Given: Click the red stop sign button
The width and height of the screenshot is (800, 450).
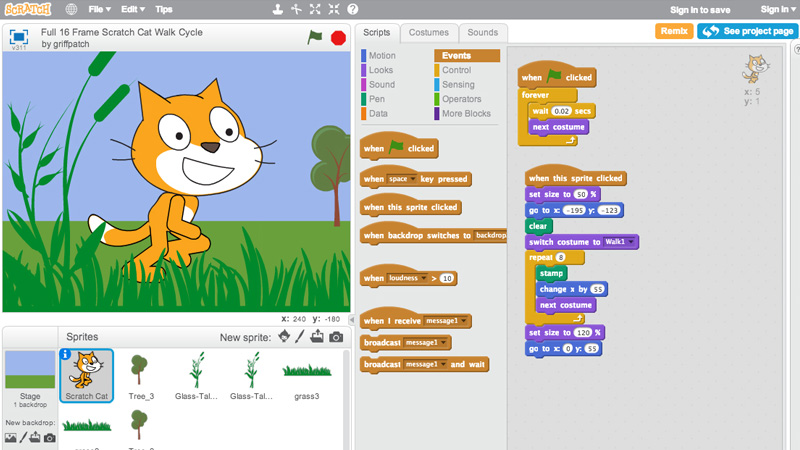Looking at the screenshot, I should pyautogui.click(x=338, y=38).
